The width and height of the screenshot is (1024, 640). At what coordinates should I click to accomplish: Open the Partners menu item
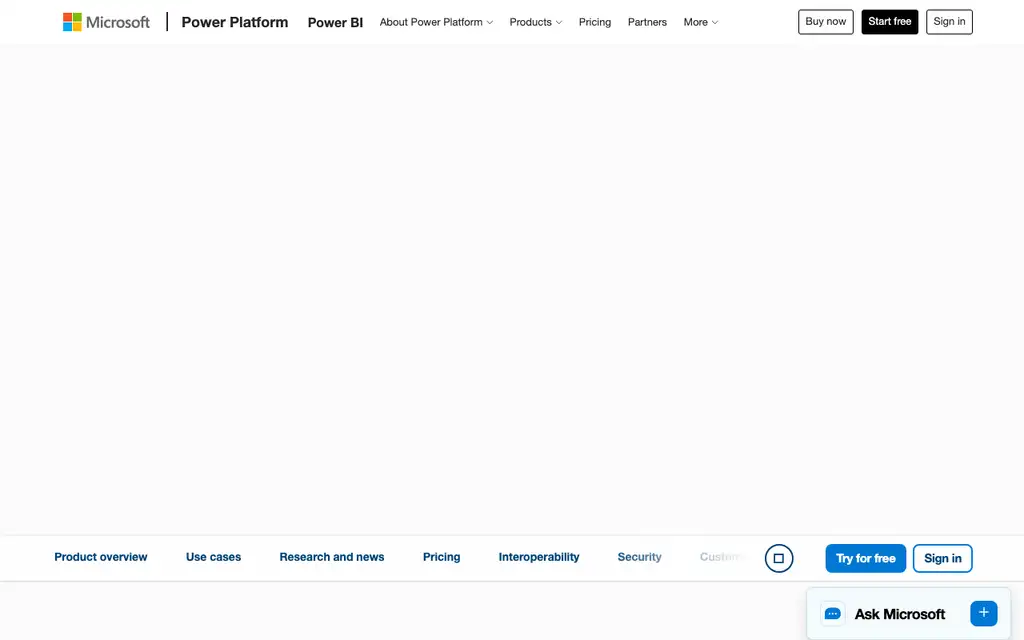(647, 22)
